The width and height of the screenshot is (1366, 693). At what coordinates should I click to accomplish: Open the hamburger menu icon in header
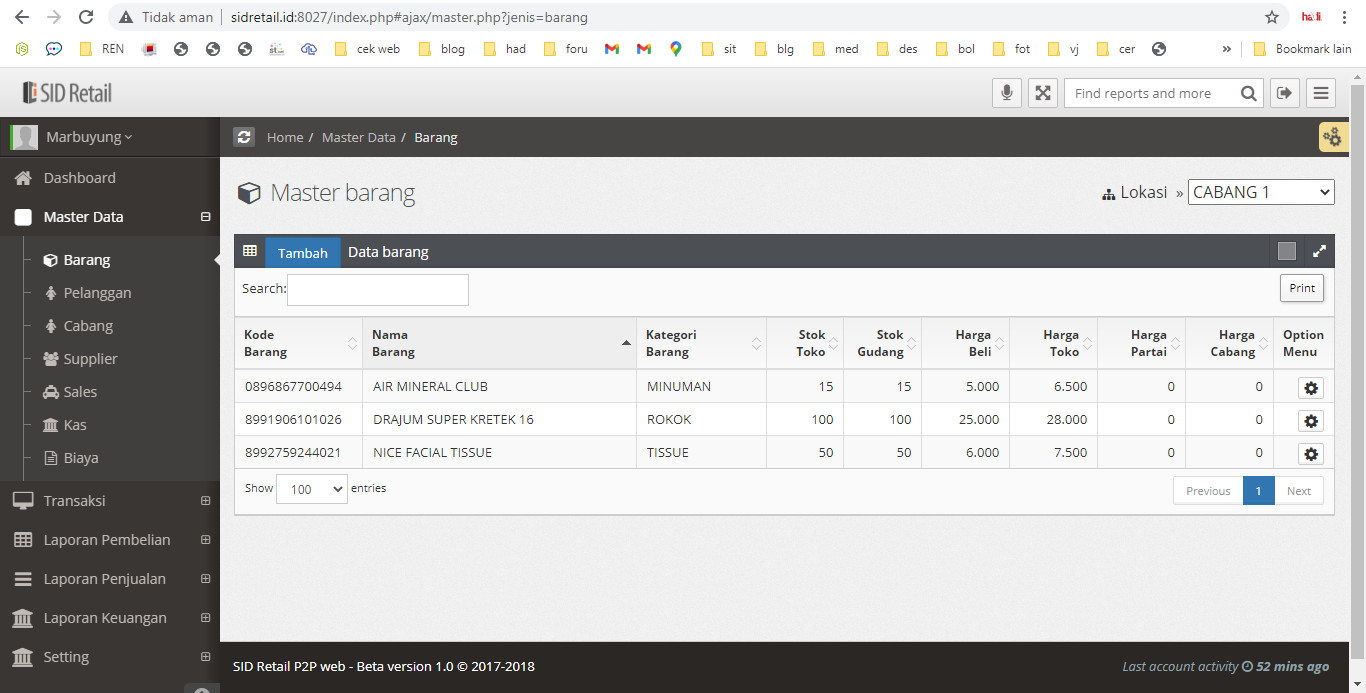(x=1321, y=93)
